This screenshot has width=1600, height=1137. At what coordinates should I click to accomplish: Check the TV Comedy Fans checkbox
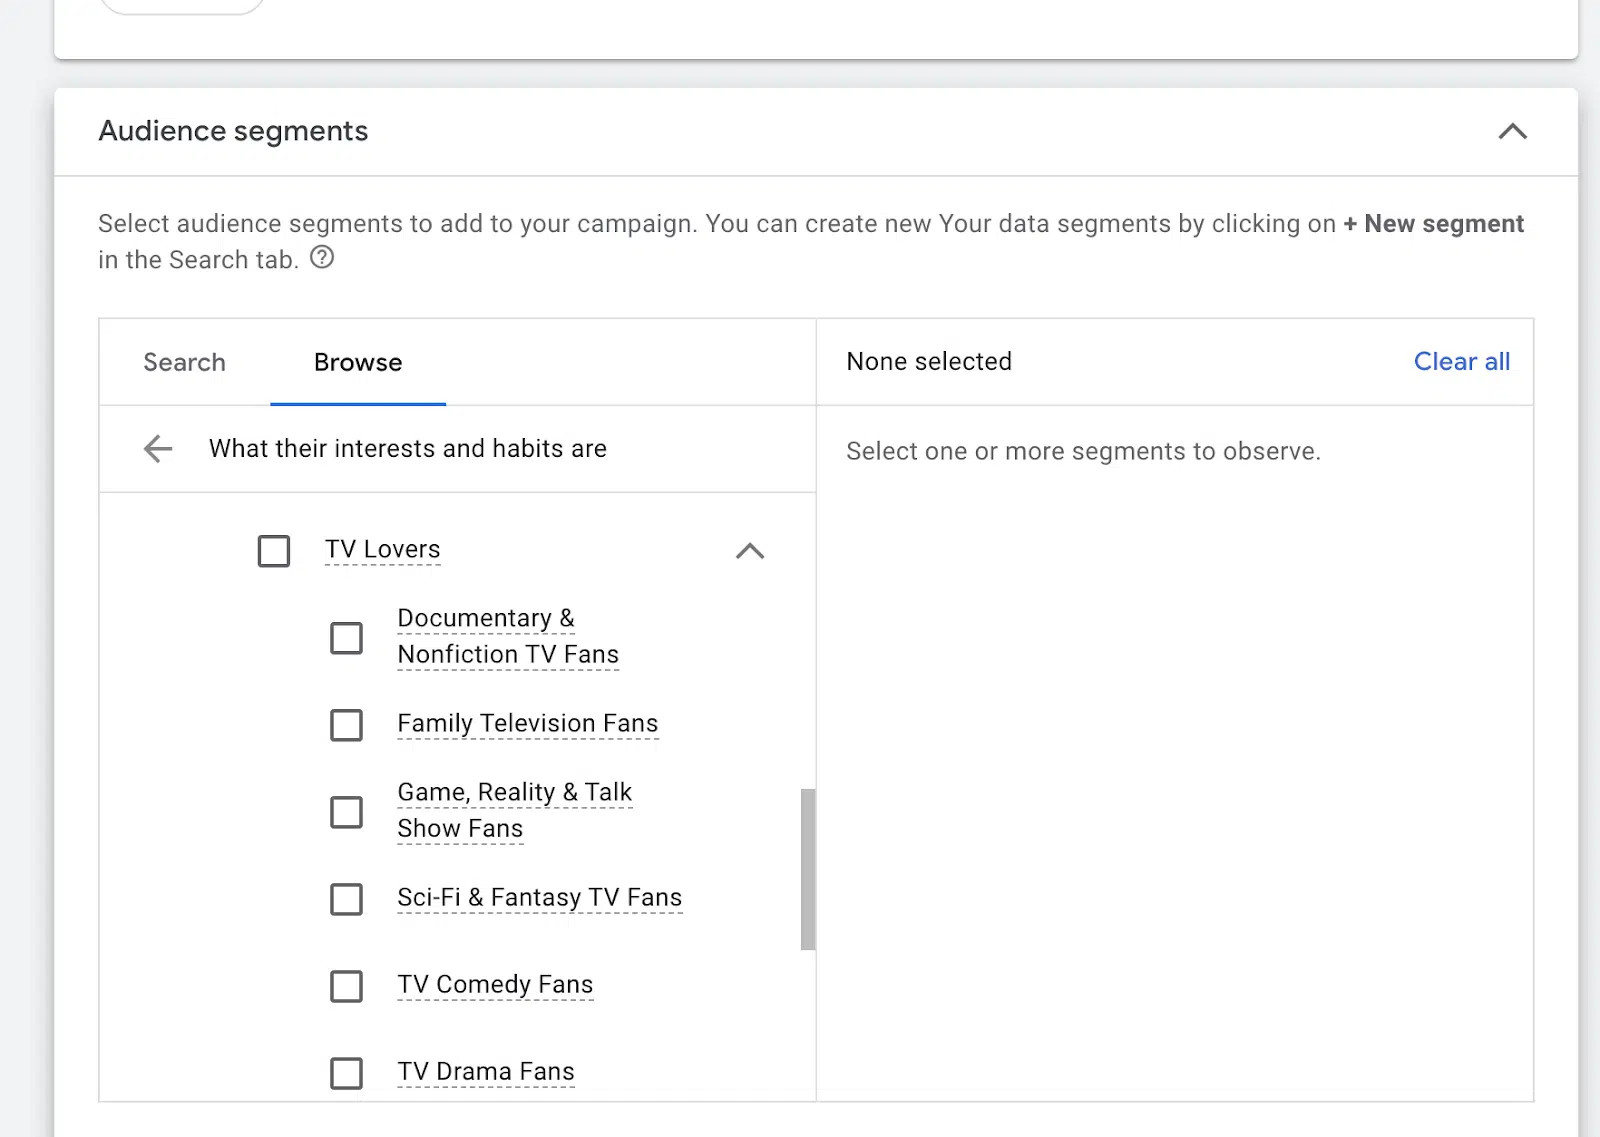[347, 986]
